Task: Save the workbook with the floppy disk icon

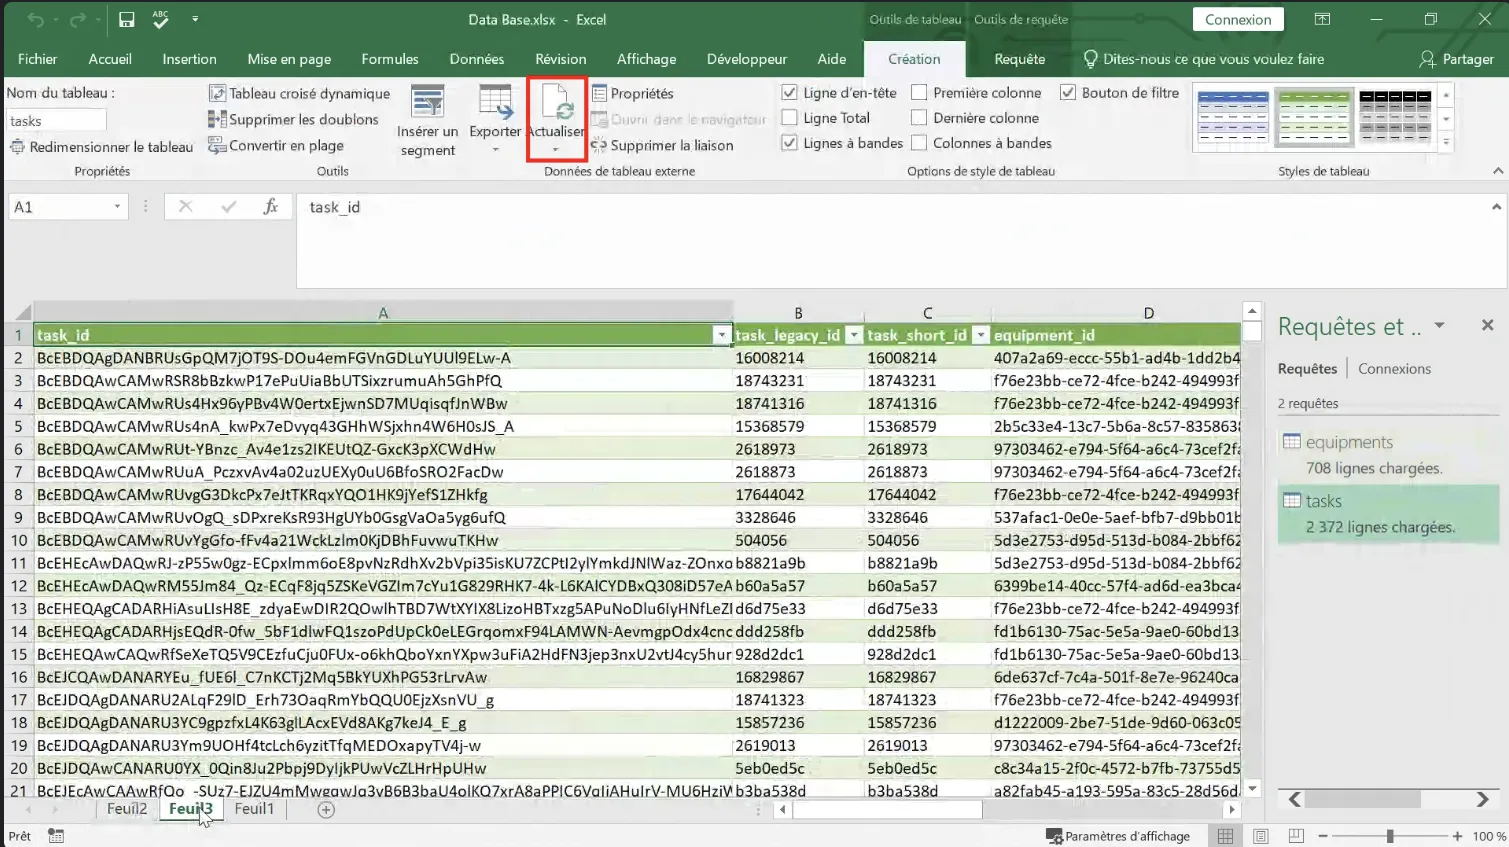Action: (x=127, y=20)
